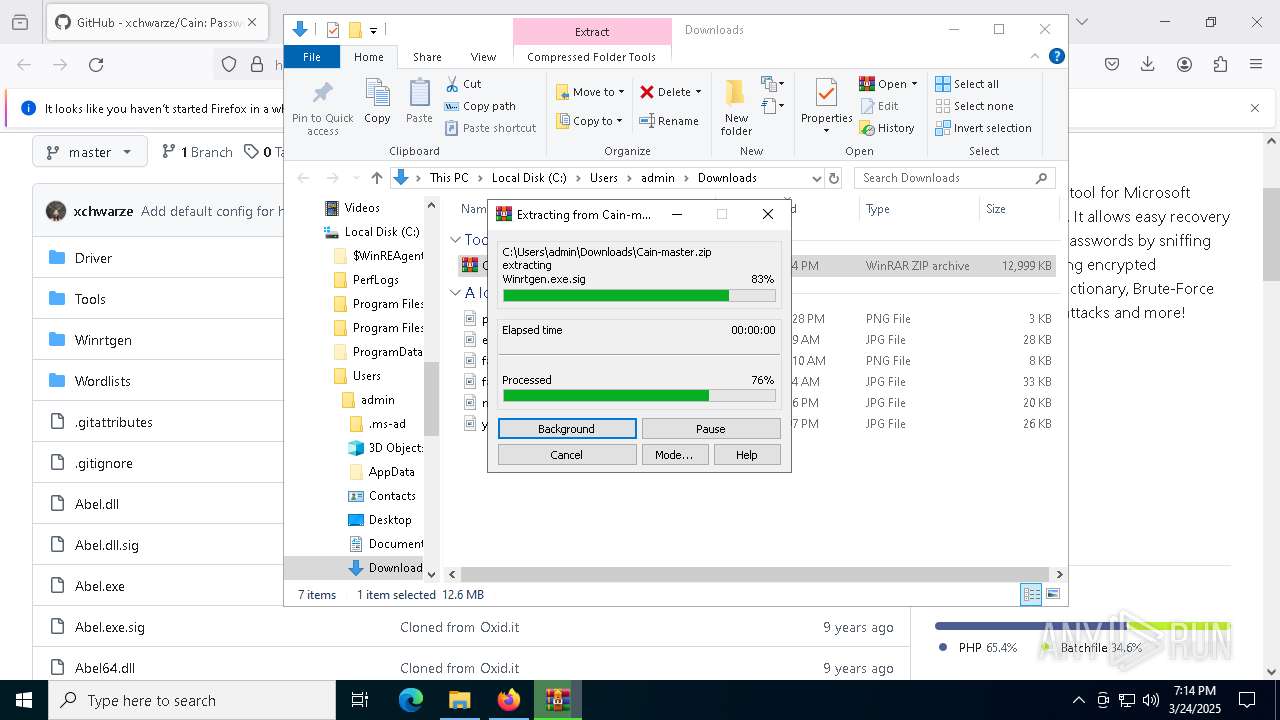
Task: Cancel the WinRAR extraction
Action: [x=567, y=455]
